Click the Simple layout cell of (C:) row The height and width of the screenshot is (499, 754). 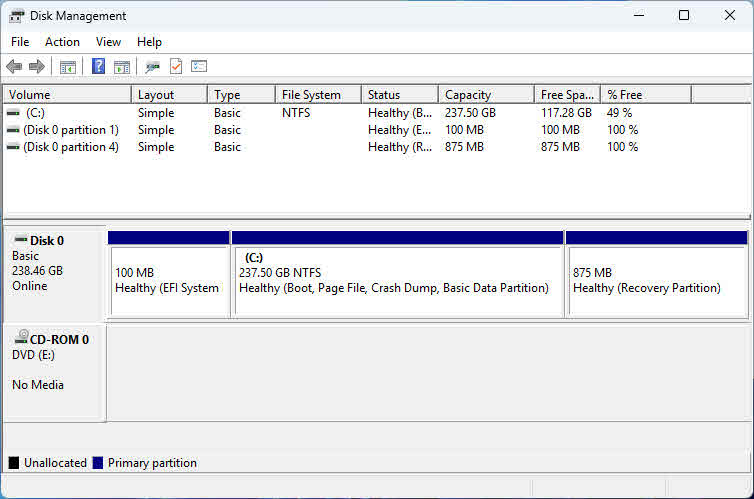point(156,113)
